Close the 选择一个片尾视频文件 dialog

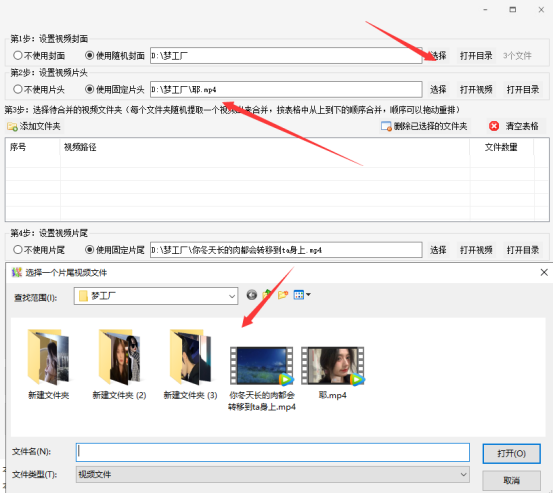pos(544,272)
